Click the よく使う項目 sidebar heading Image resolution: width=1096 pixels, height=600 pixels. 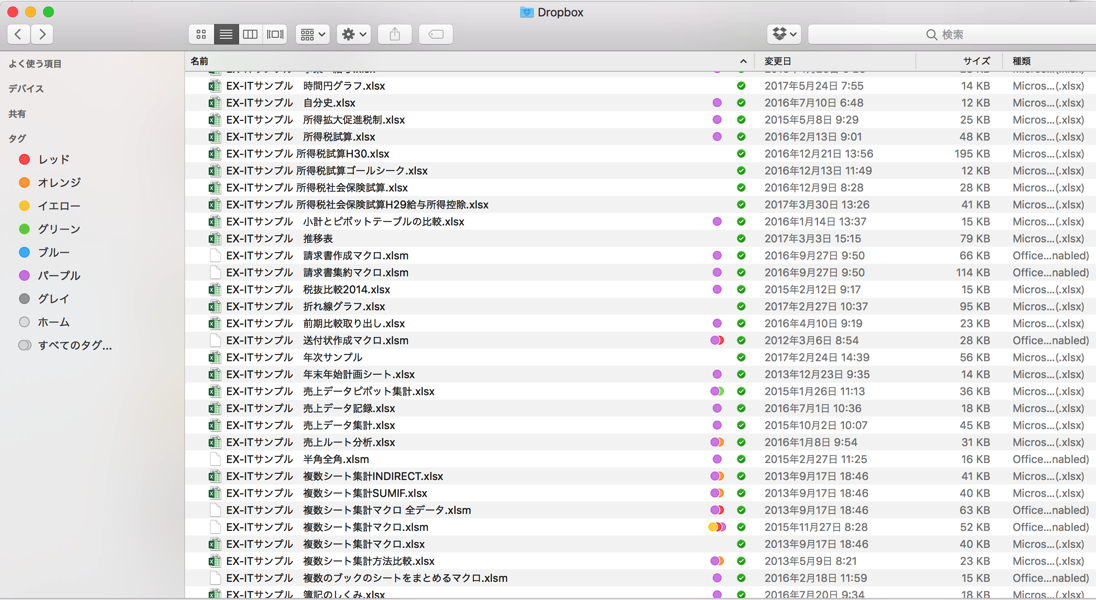[35, 64]
